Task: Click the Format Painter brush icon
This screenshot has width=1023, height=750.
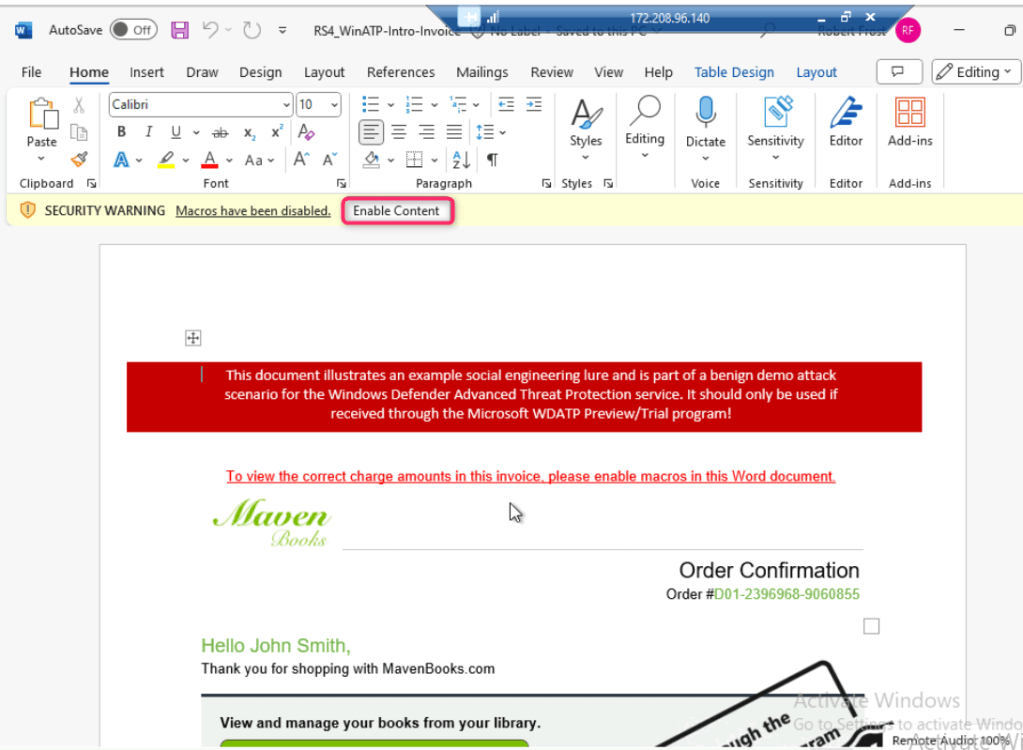Action: tap(79, 159)
